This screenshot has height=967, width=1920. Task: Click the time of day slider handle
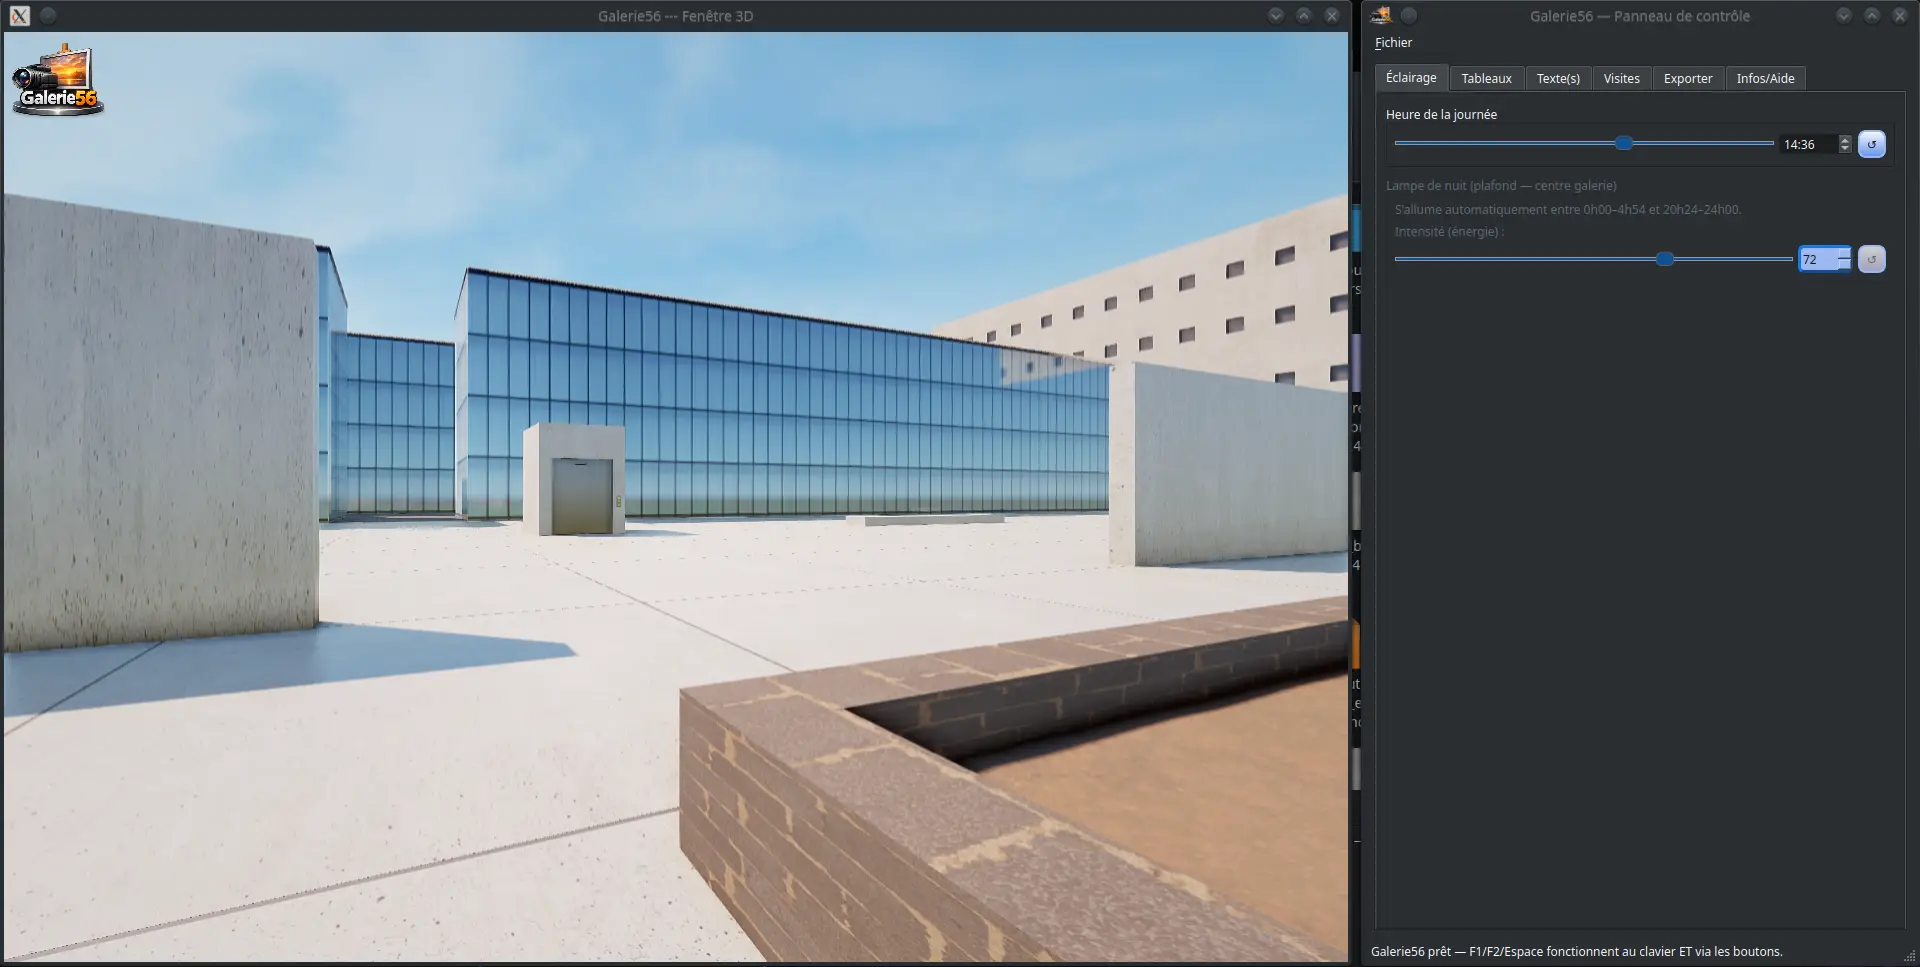(x=1624, y=143)
